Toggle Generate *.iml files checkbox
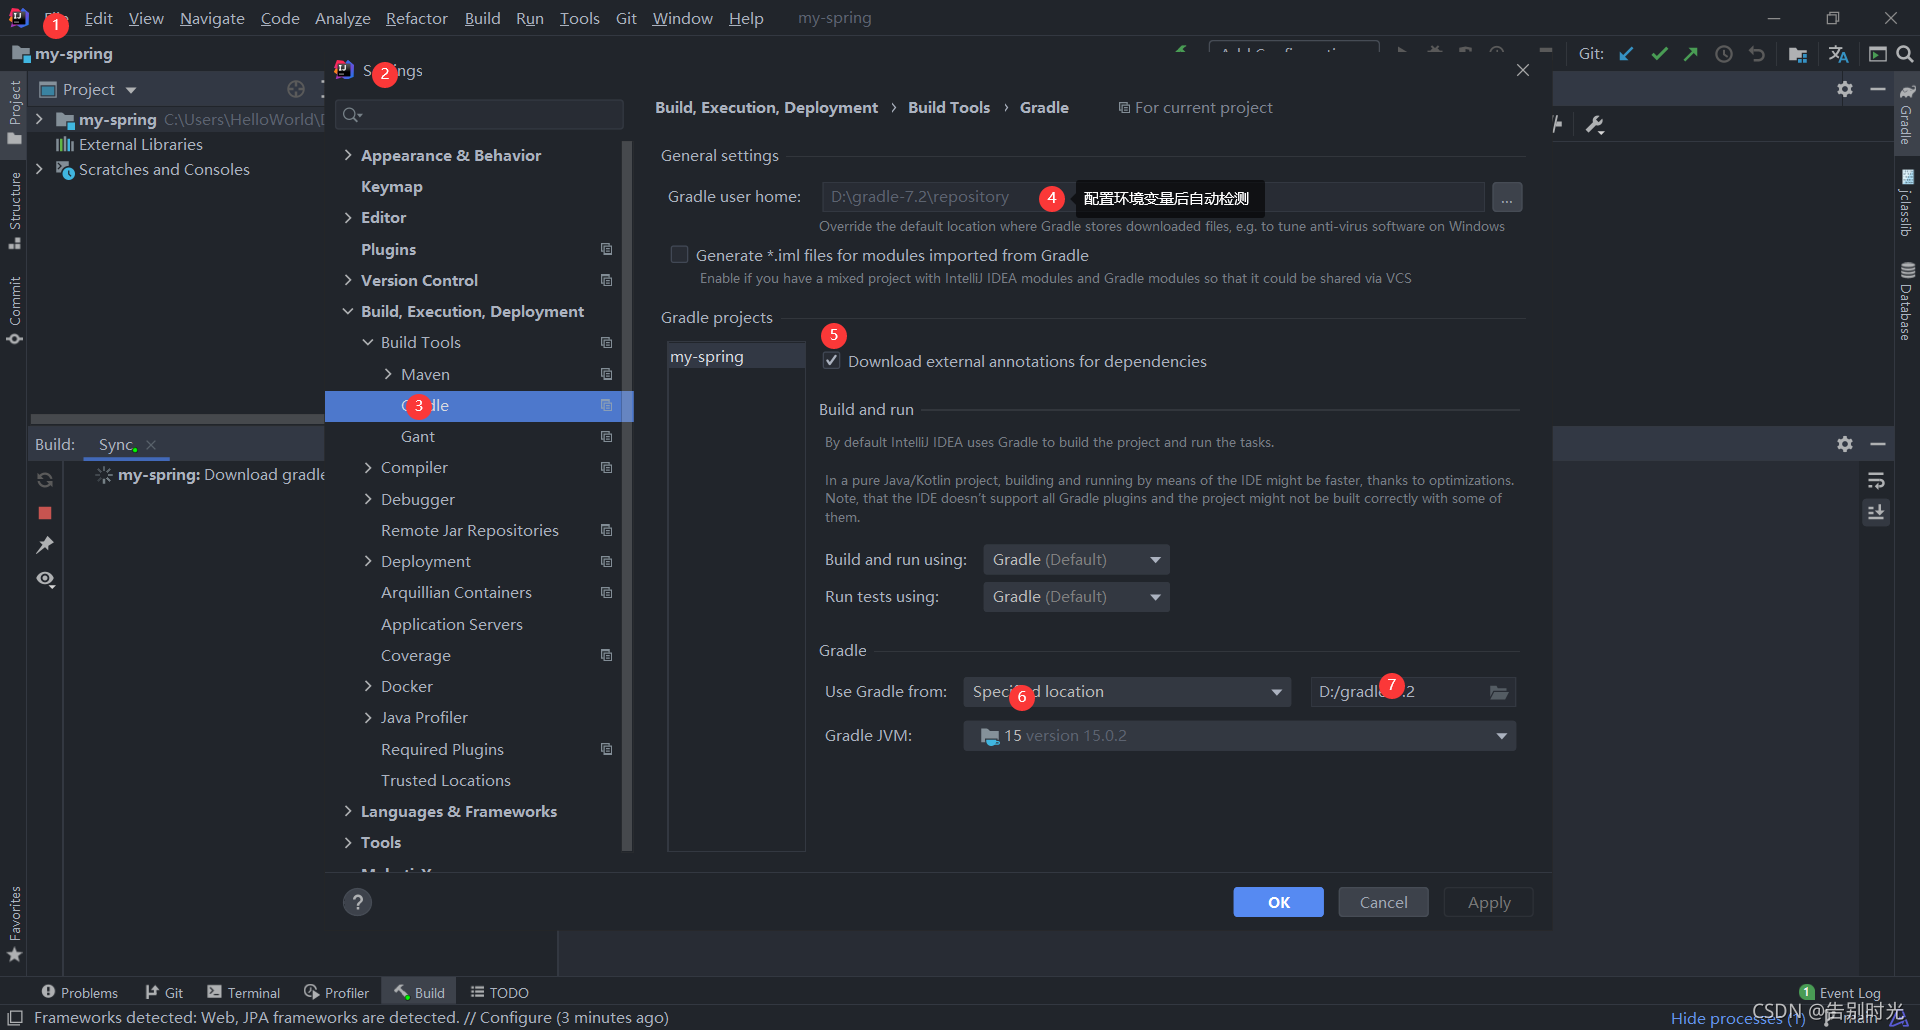1920x1030 pixels. tap(680, 255)
